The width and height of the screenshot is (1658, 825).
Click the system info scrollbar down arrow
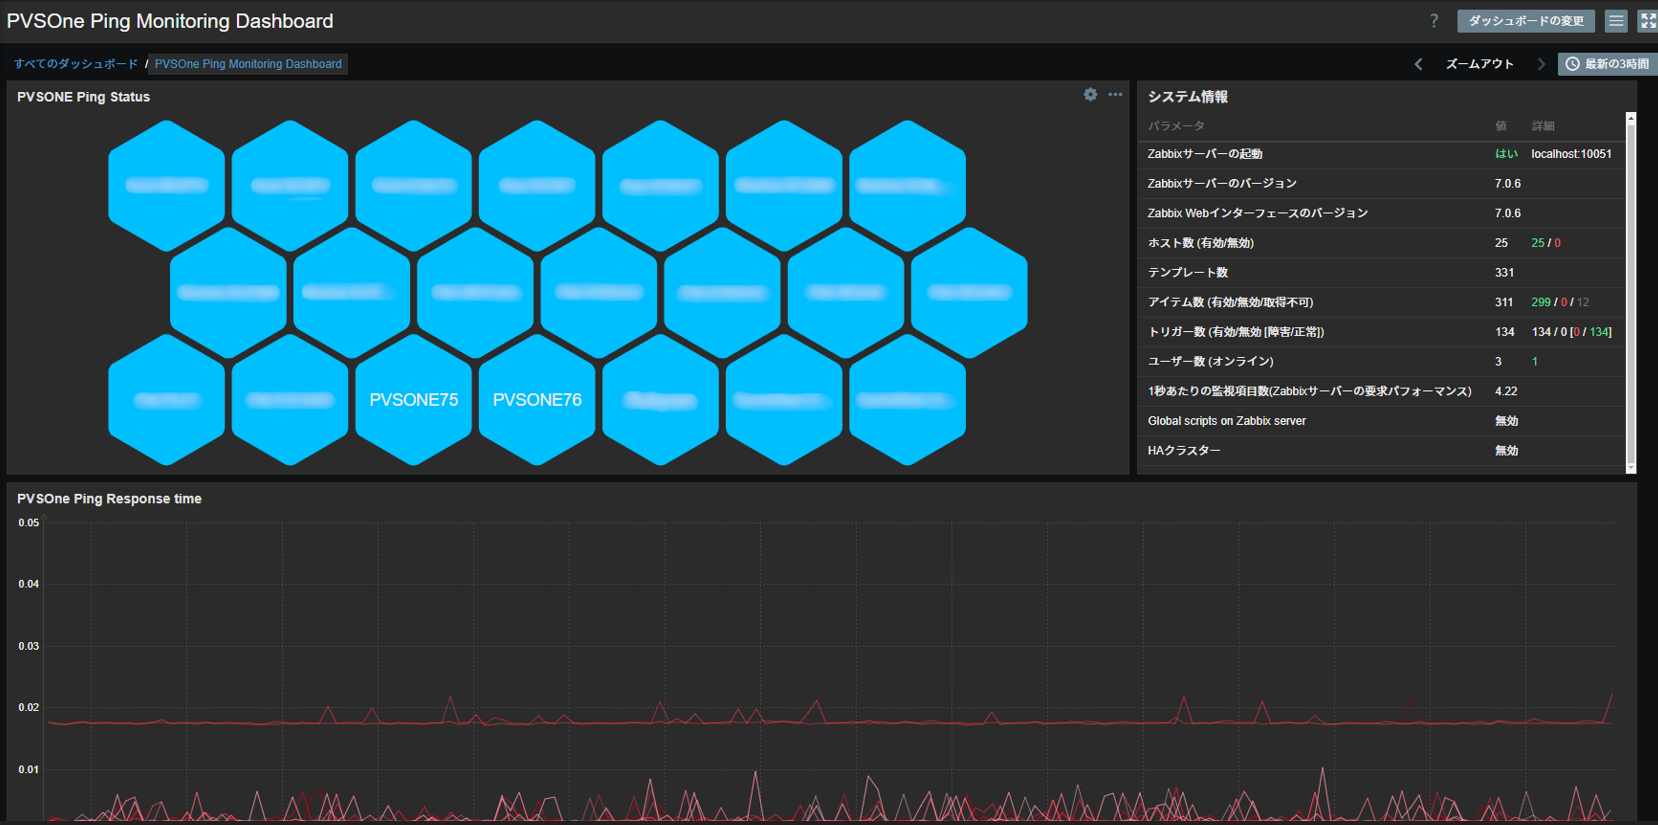coord(1631,467)
